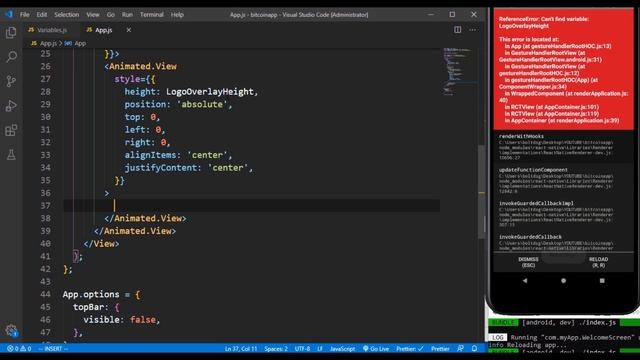Click invokeGuardedCallbackImpl stack frame
Screen dimensions: 640x360
(556, 213)
